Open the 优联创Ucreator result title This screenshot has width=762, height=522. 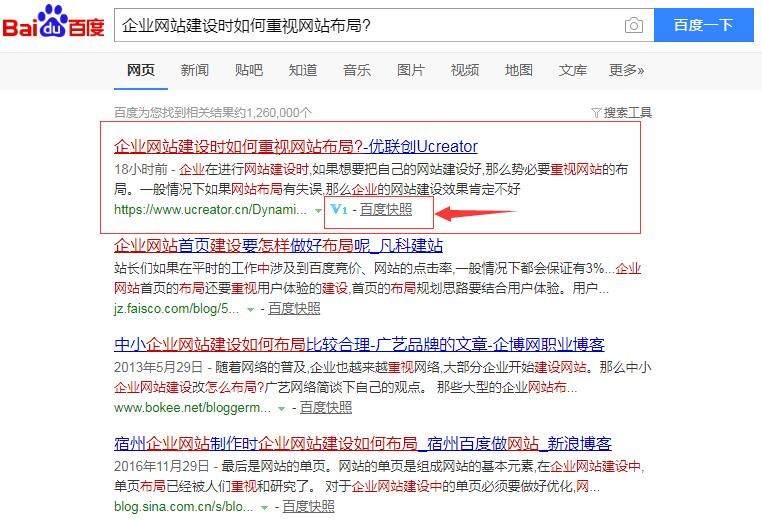(x=296, y=146)
